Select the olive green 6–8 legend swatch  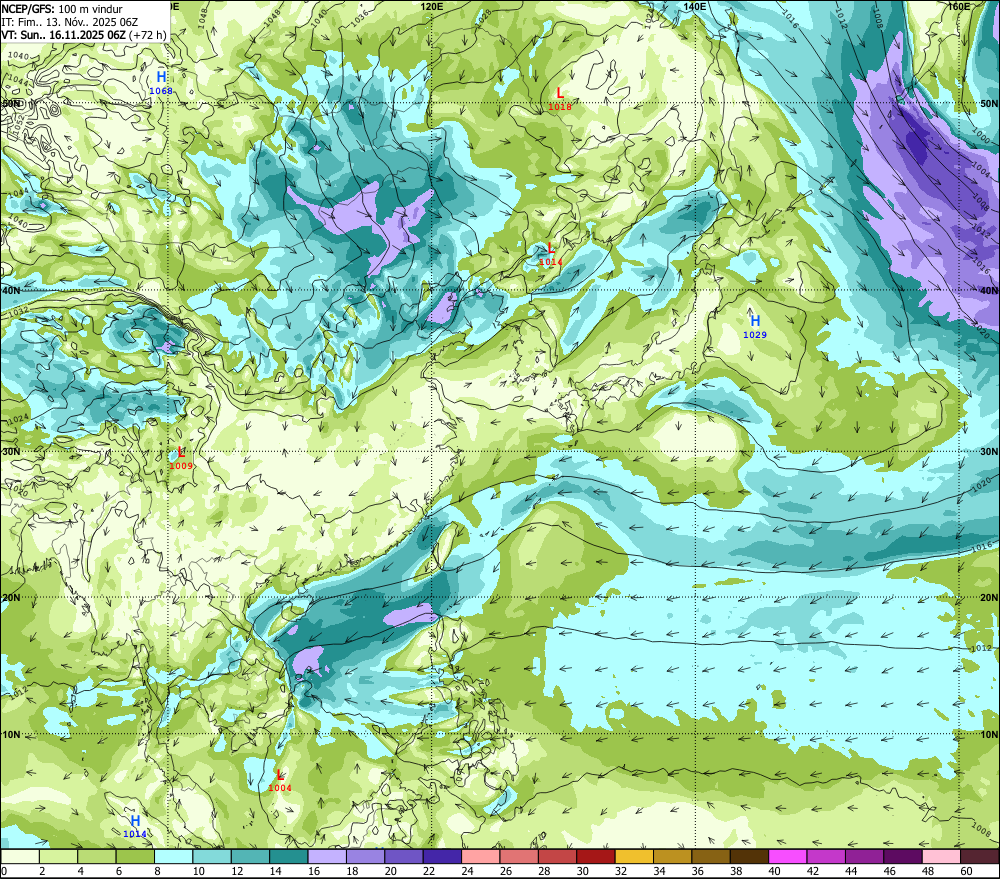(x=135, y=856)
